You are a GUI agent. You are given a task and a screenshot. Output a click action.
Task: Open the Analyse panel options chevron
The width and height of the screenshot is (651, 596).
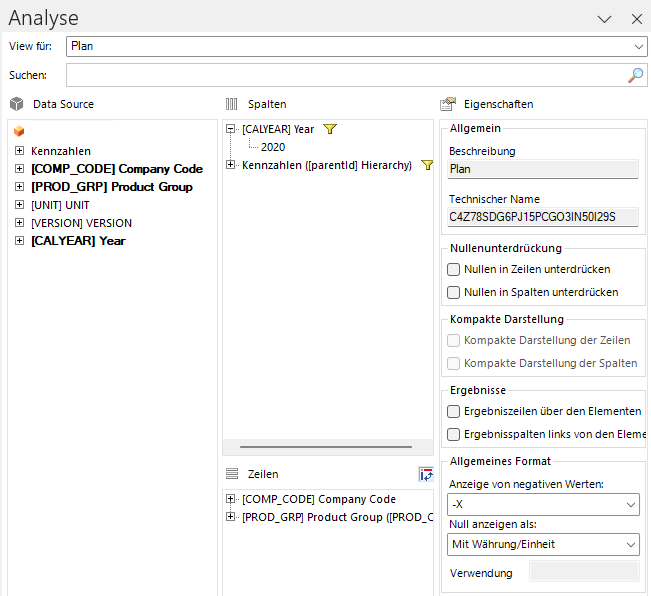click(x=604, y=19)
